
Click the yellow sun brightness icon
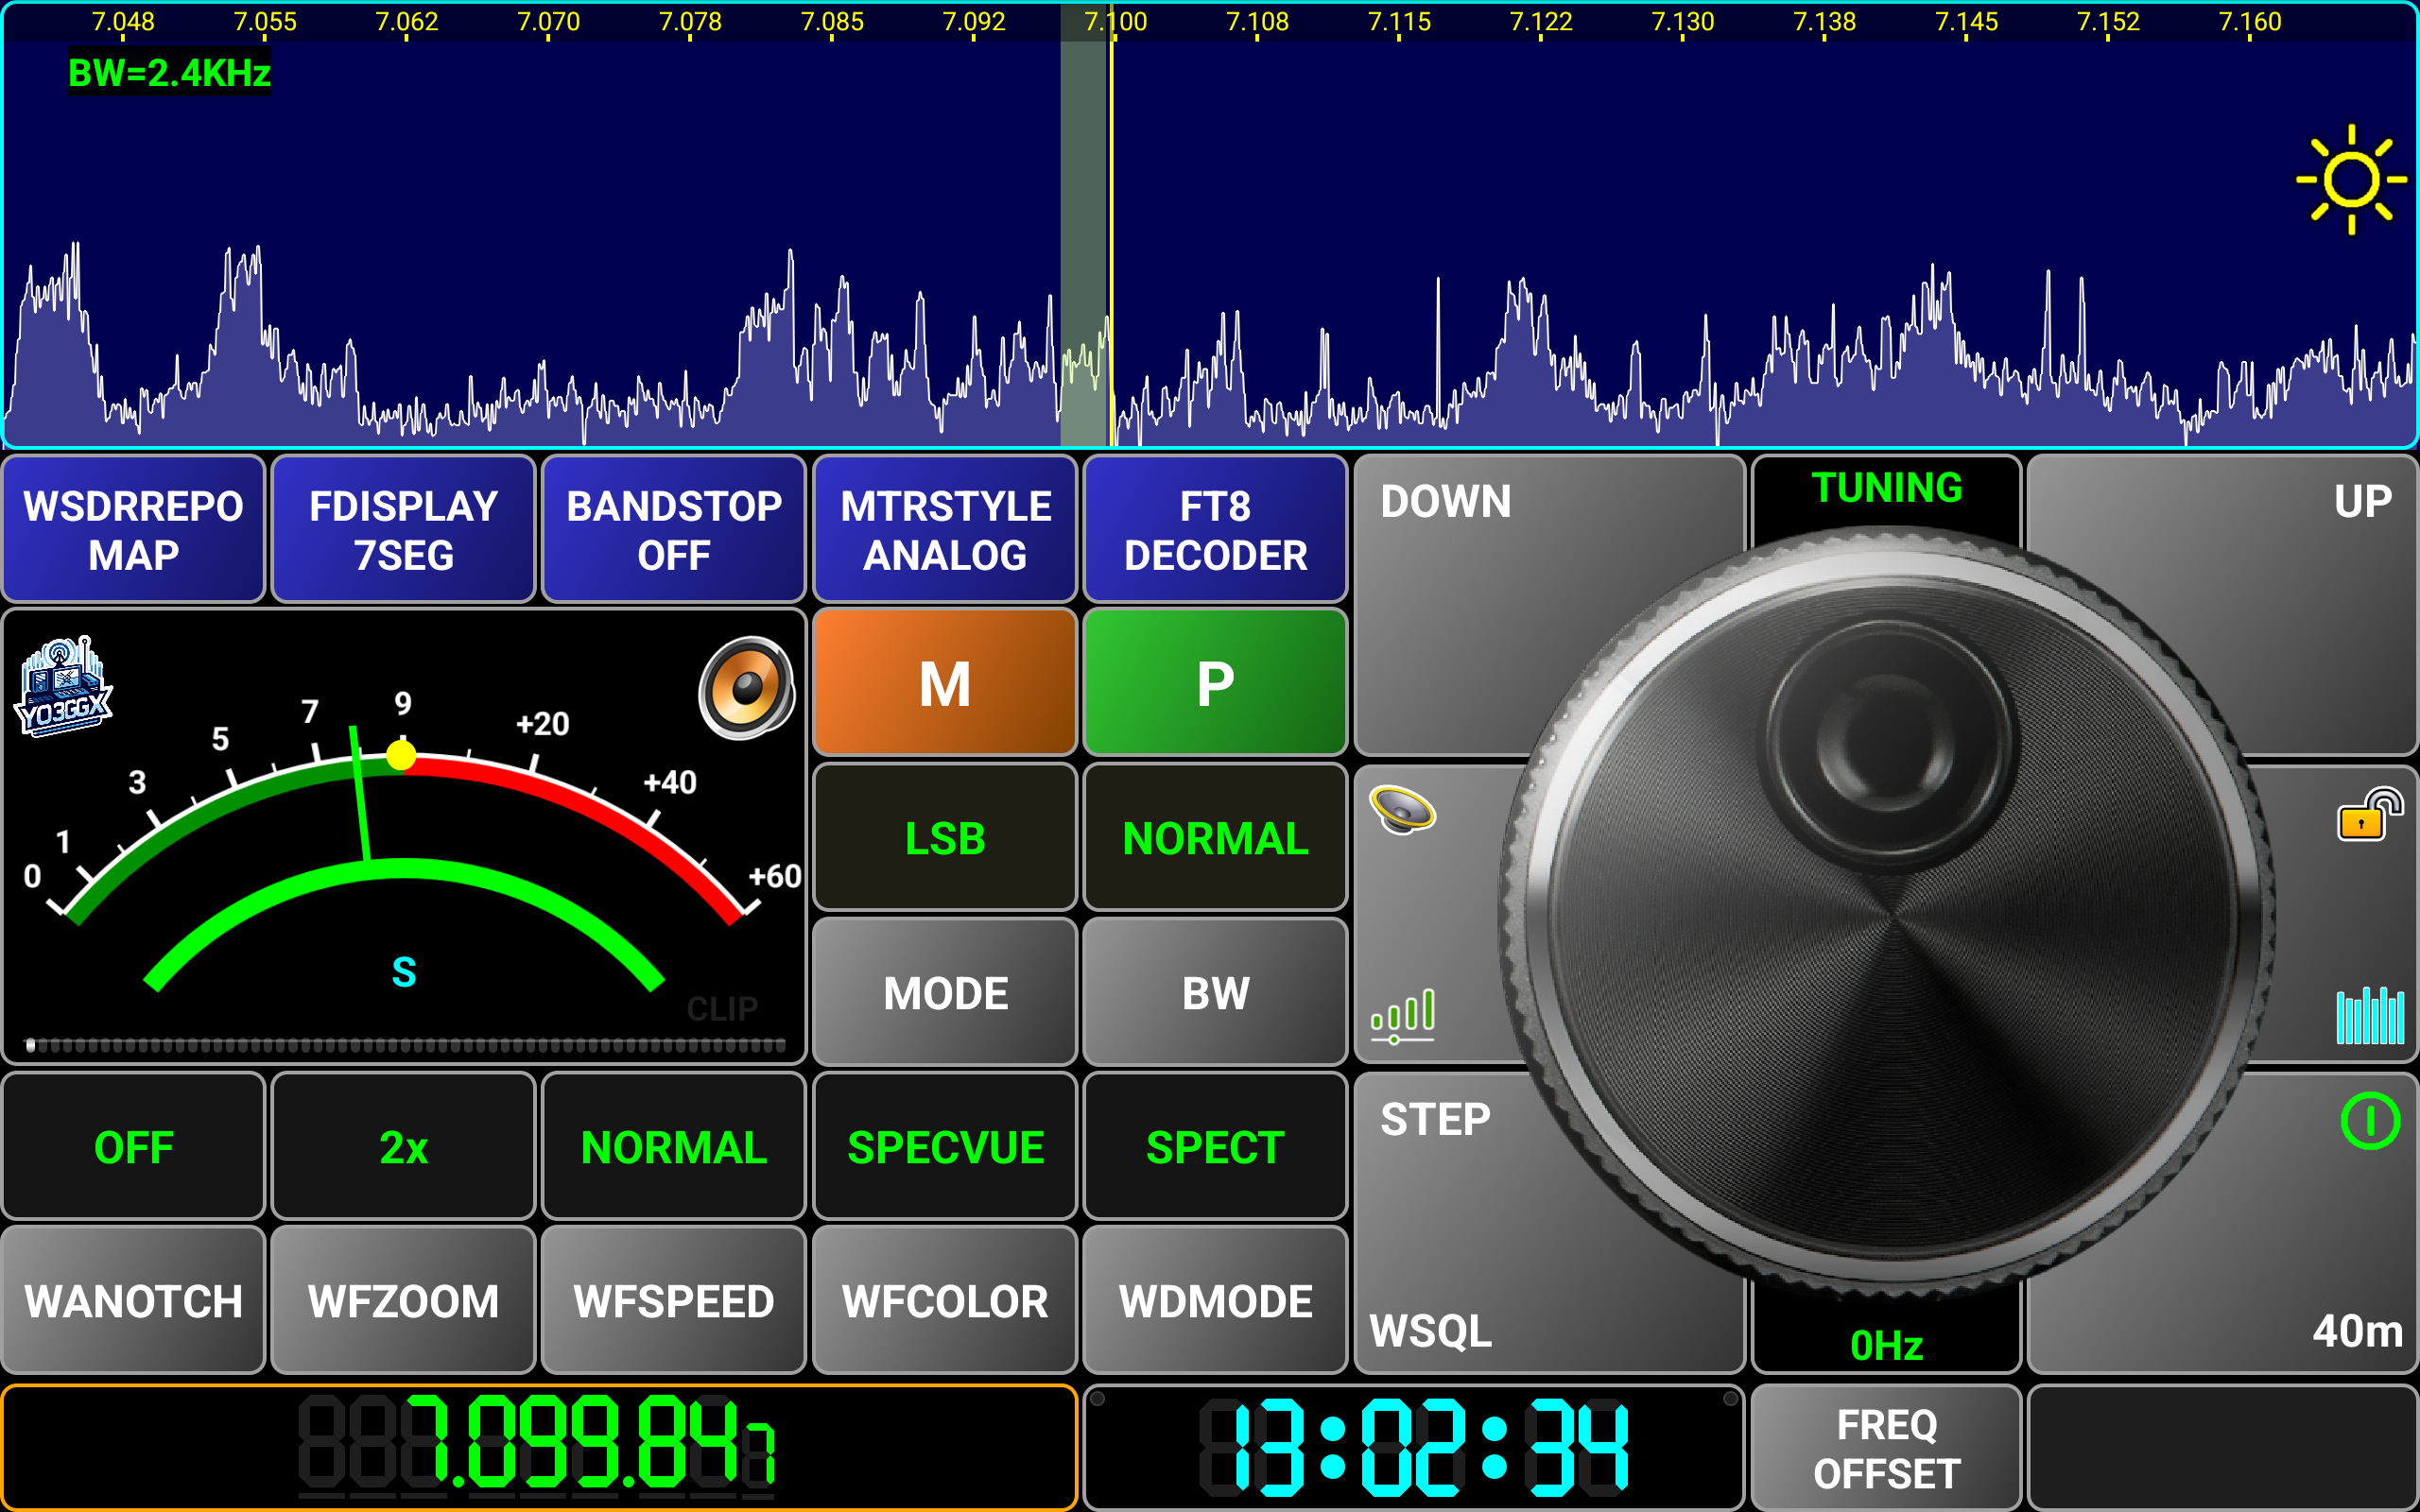point(2350,180)
